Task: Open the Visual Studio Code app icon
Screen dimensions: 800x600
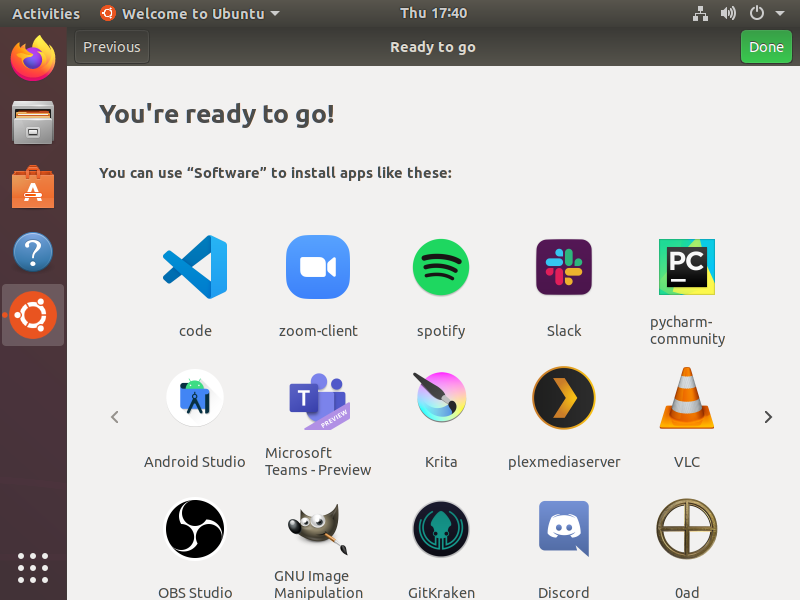Action: (195, 267)
